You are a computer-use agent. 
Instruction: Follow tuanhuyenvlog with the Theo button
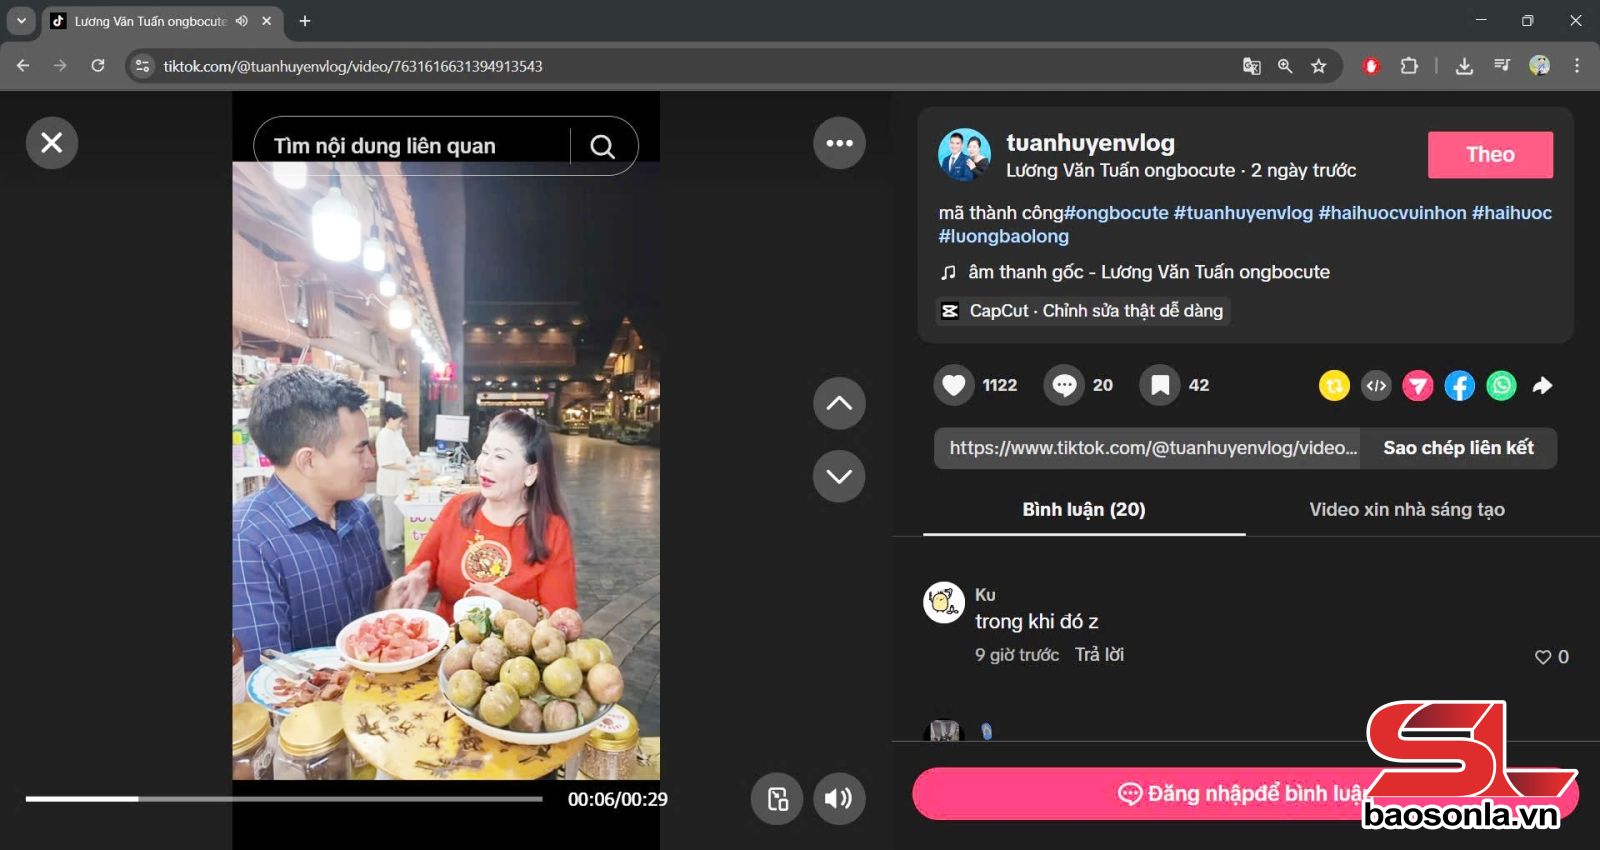1489,155
